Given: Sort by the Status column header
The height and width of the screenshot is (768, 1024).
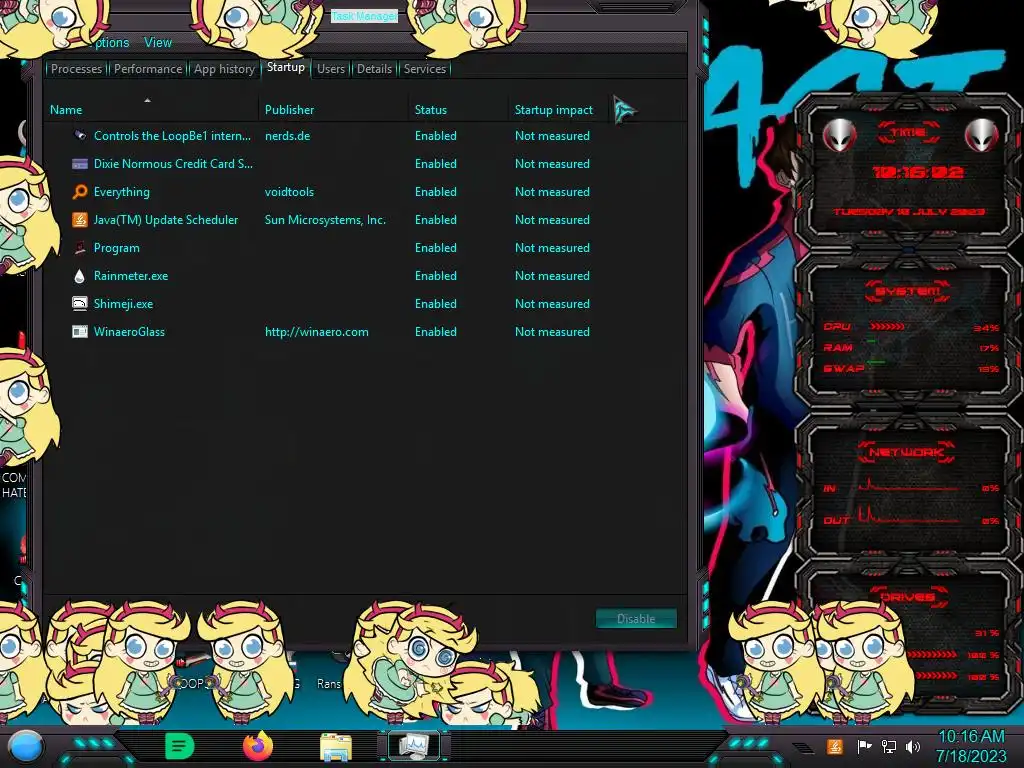Looking at the screenshot, I should [458, 109].
